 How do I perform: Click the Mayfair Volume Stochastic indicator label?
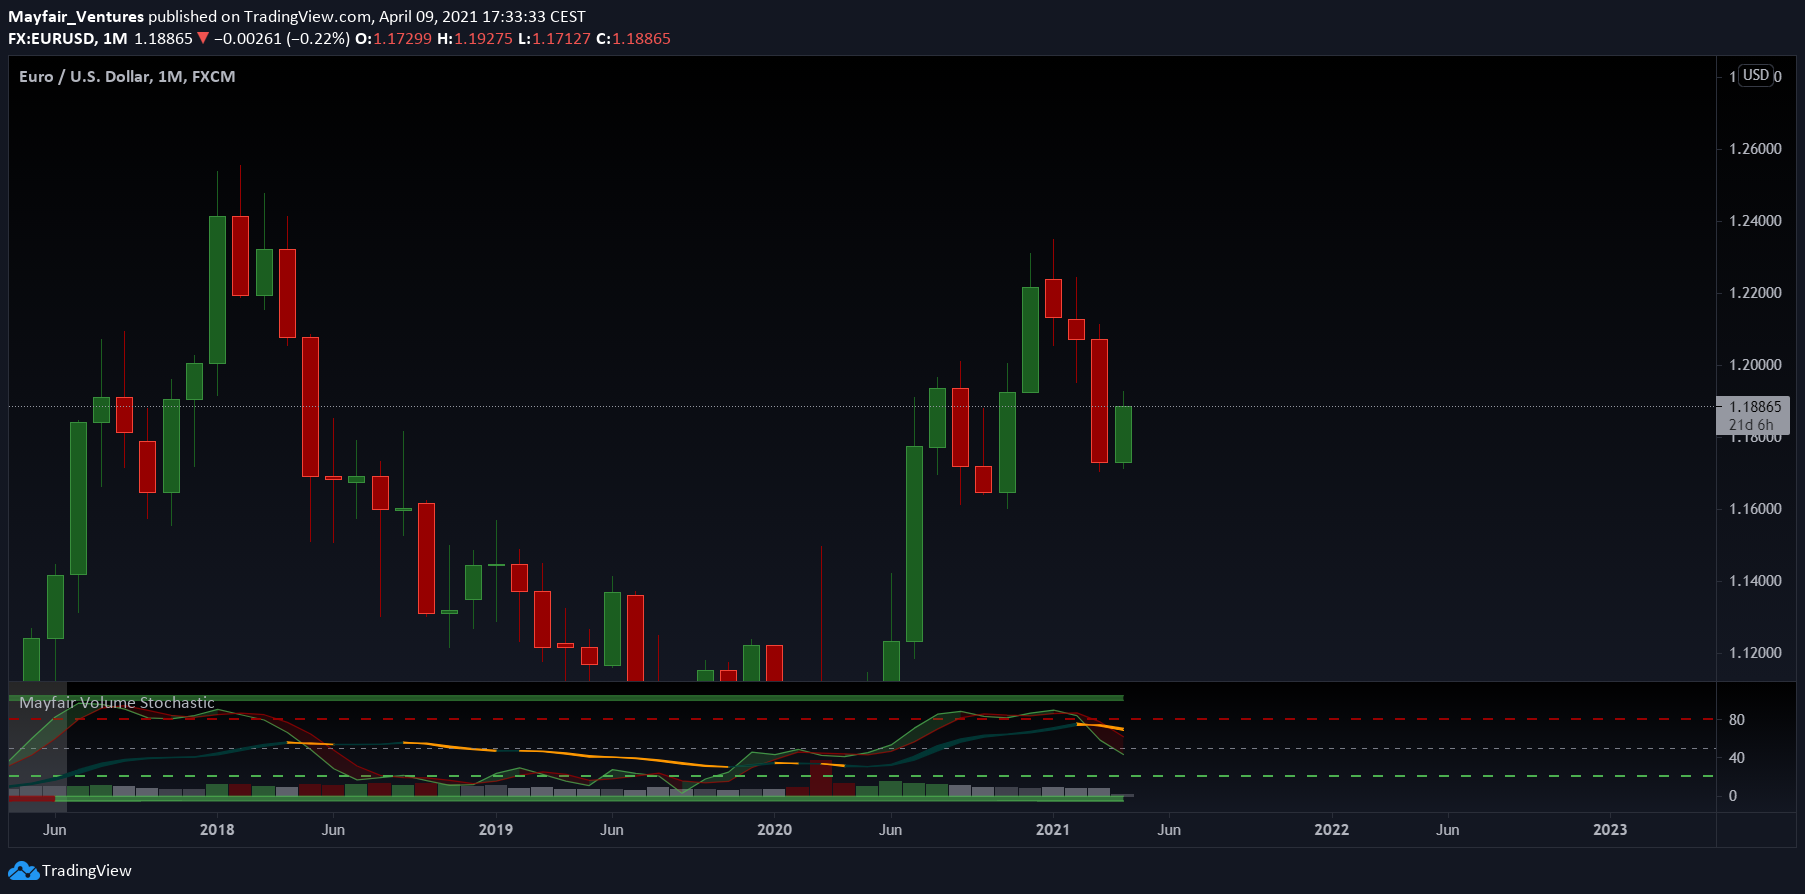(117, 702)
